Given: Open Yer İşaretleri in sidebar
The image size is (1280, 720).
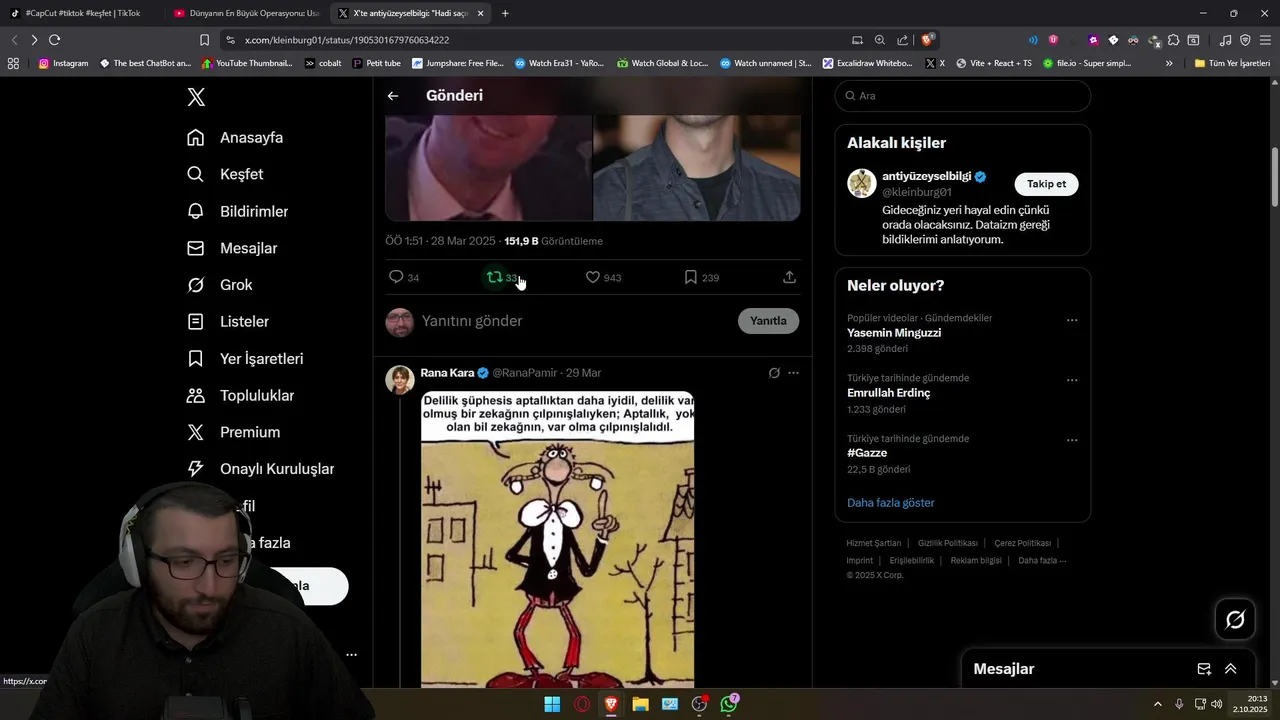Looking at the screenshot, I should pyautogui.click(x=245, y=358).
